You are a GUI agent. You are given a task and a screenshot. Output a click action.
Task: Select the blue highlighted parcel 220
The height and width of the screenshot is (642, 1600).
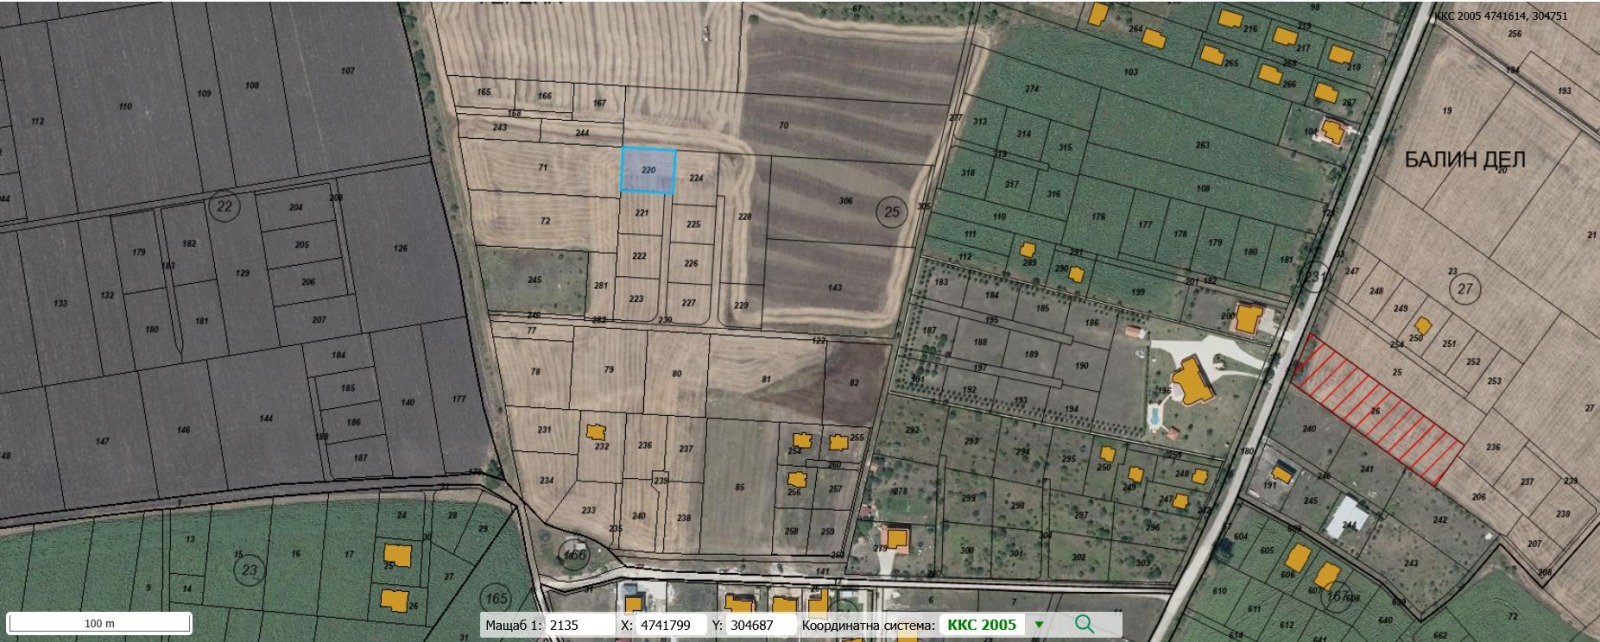pos(648,170)
